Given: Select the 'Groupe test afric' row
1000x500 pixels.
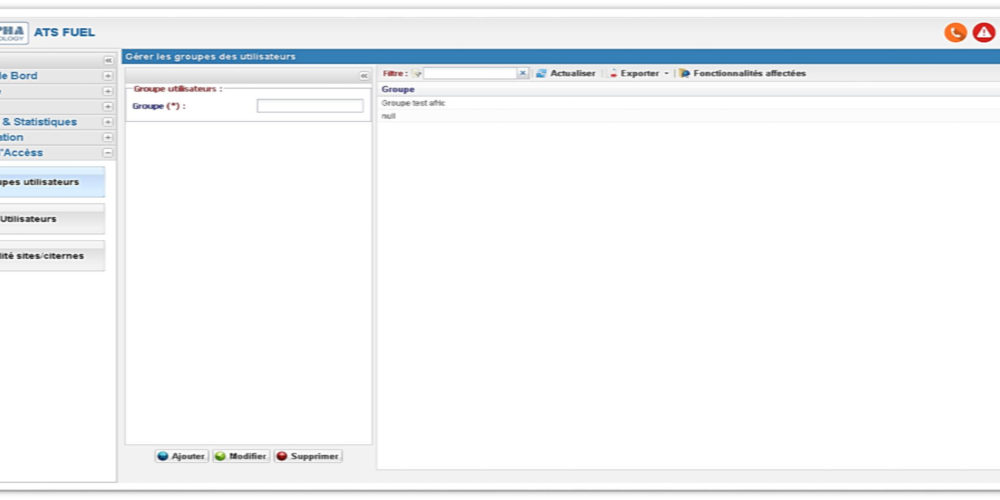Looking at the screenshot, I should tap(414, 103).
